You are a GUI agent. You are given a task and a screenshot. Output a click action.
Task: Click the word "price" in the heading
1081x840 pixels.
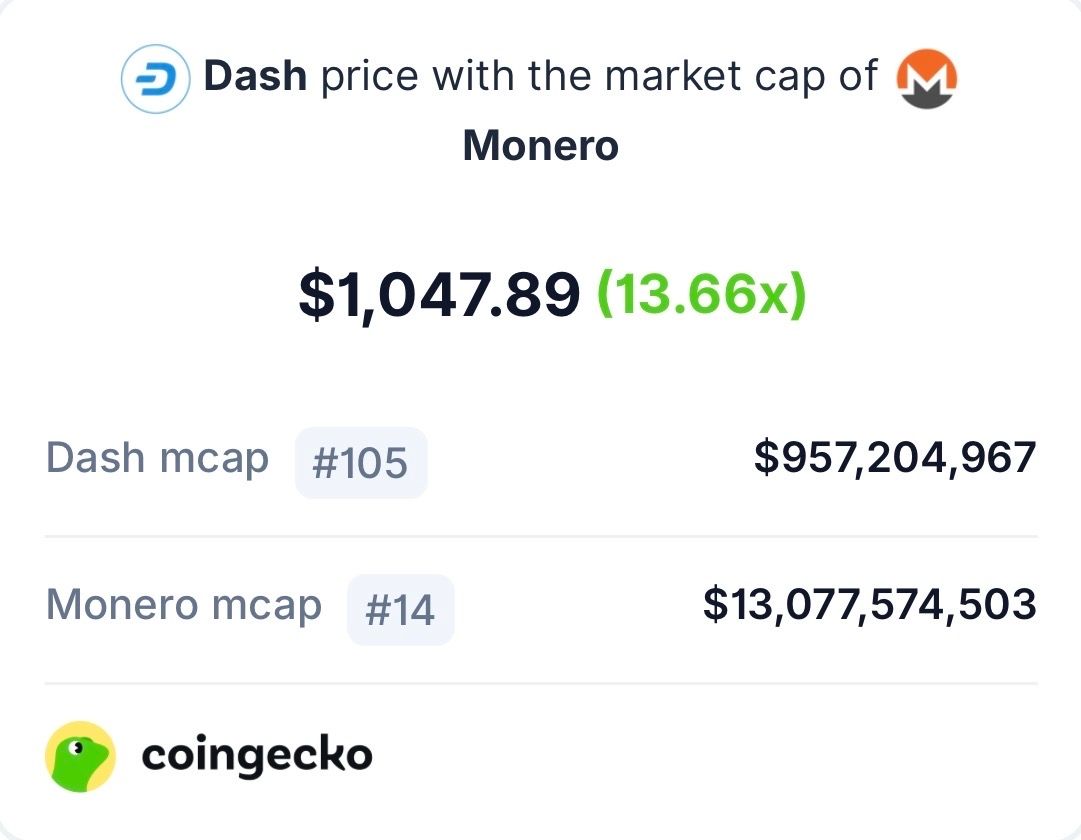click(x=367, y=77)
